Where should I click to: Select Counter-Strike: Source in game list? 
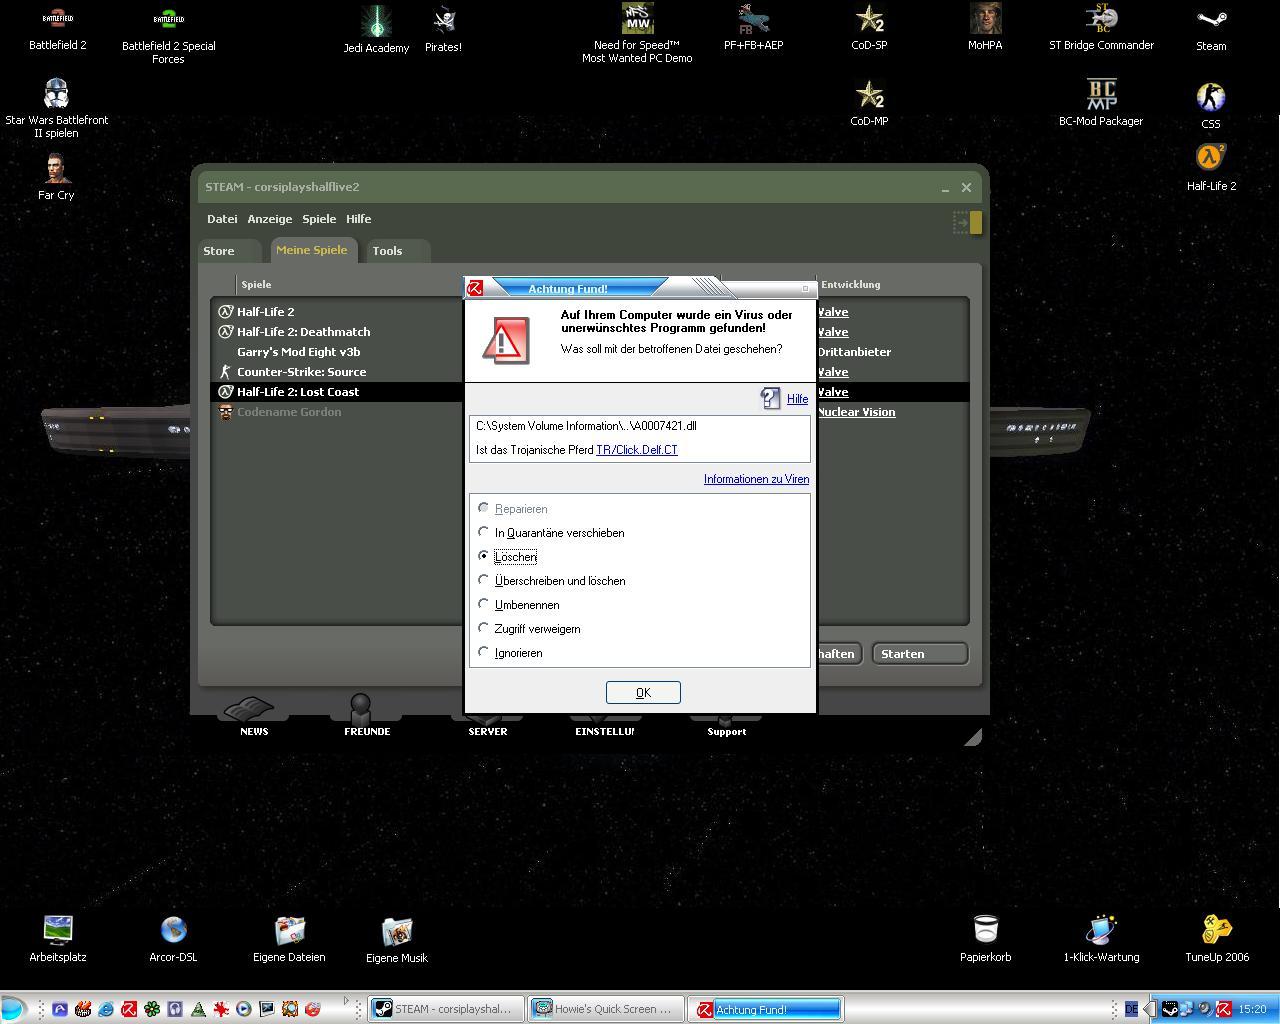click(x=301, y=372)
